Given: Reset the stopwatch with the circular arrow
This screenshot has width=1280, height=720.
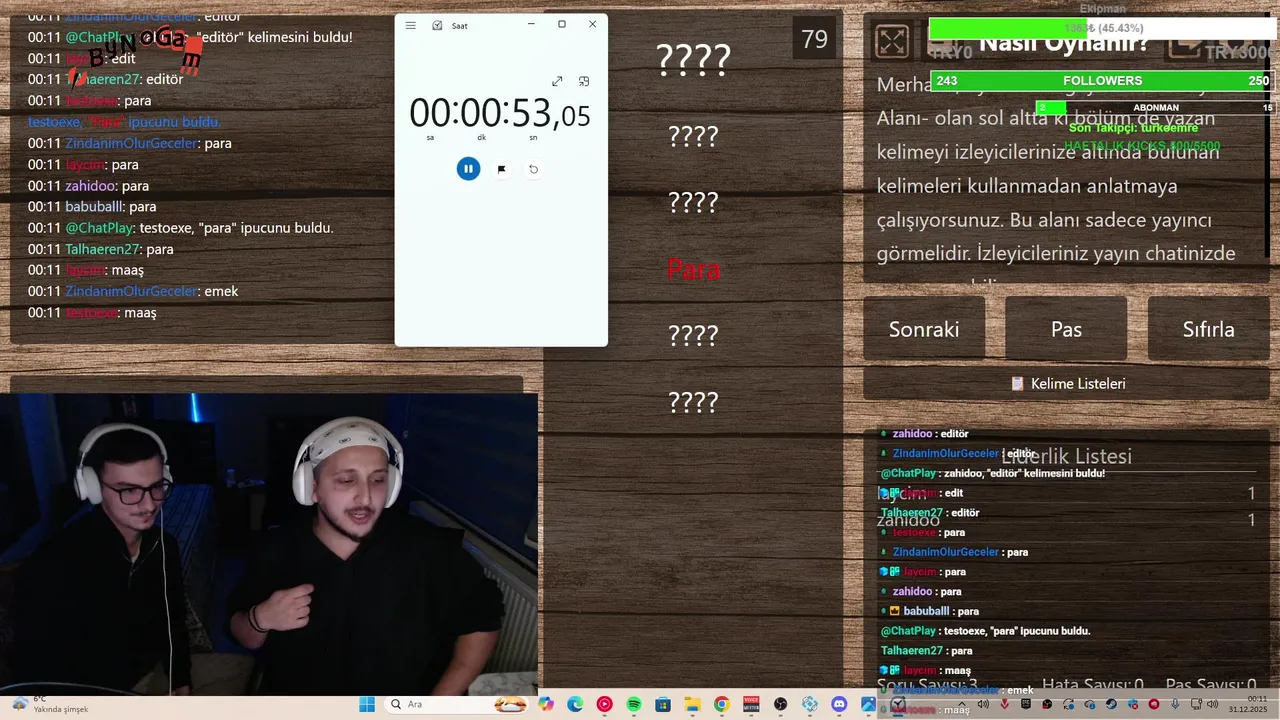Looking at the screenshot, I should (533, 169).
